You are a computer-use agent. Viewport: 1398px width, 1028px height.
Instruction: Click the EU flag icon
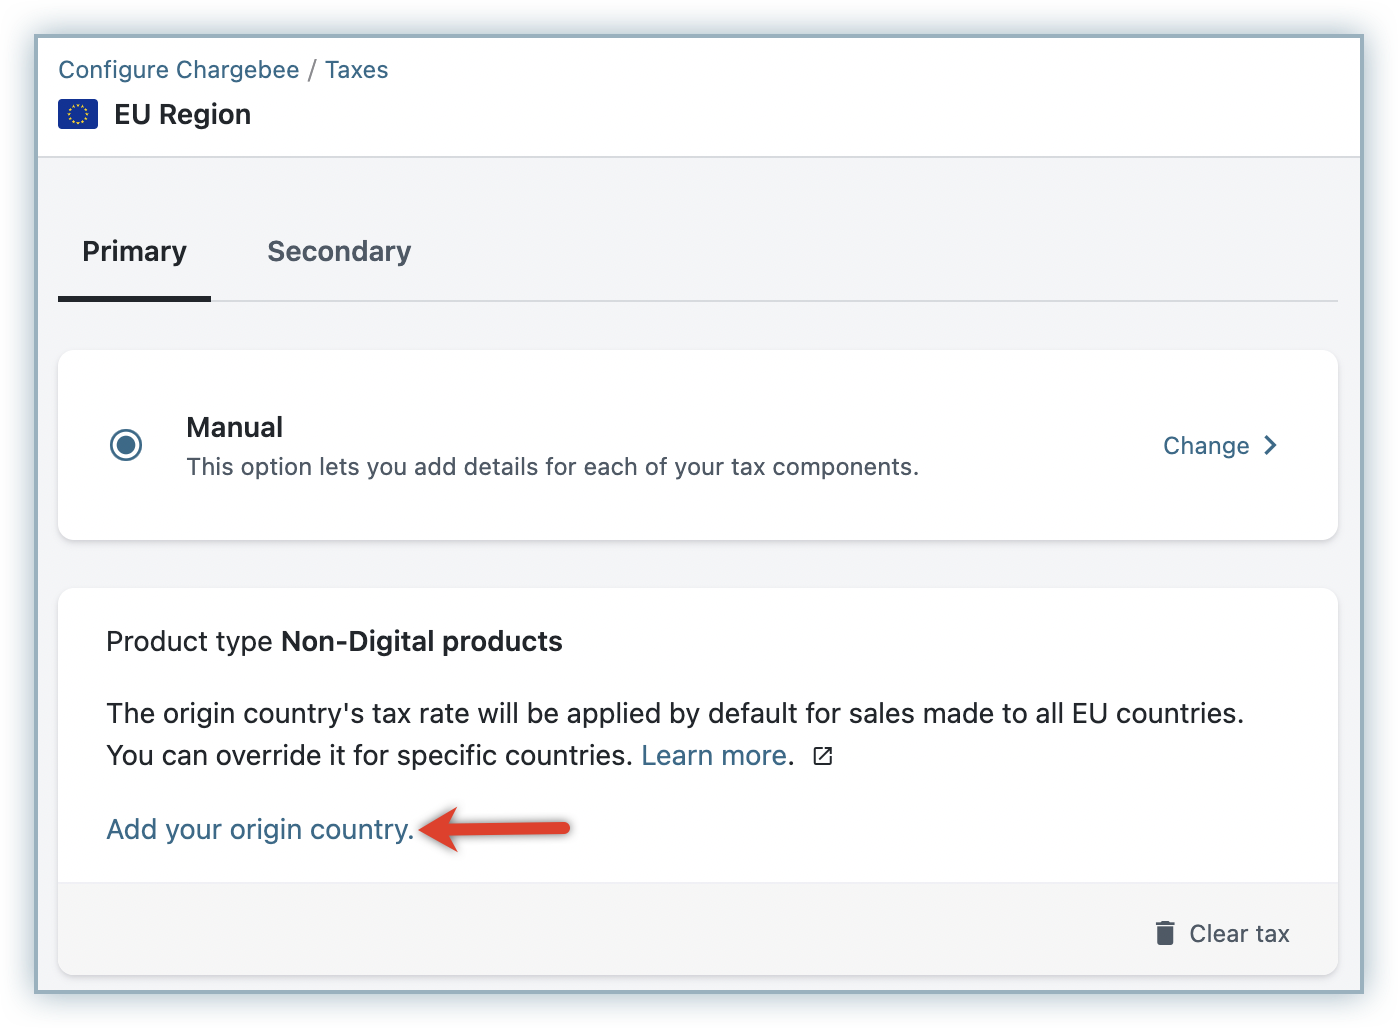(x=78, y=115)
